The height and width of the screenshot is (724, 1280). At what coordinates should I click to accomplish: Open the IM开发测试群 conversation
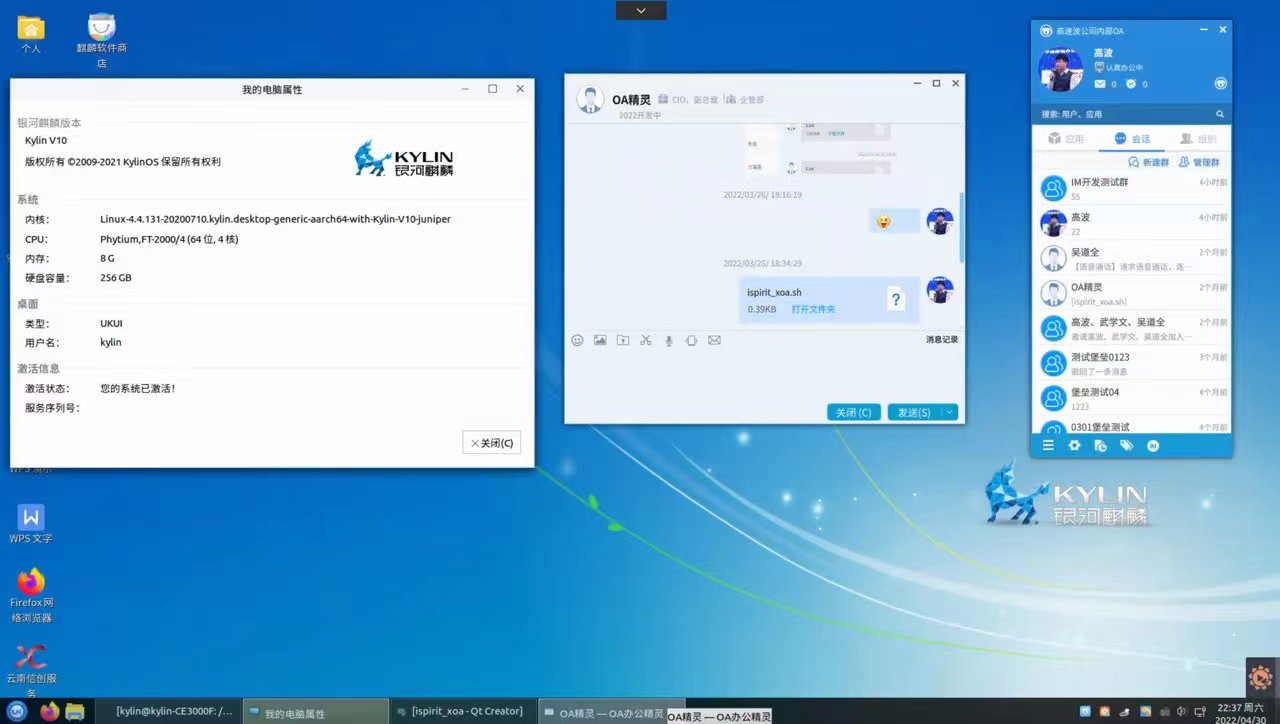tap(1131, 188)
